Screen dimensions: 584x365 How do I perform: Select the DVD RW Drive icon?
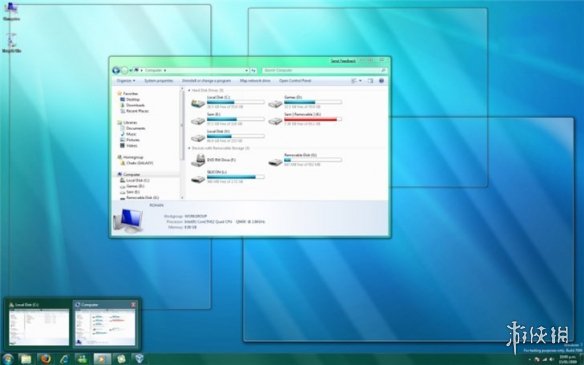coord(199,160)
